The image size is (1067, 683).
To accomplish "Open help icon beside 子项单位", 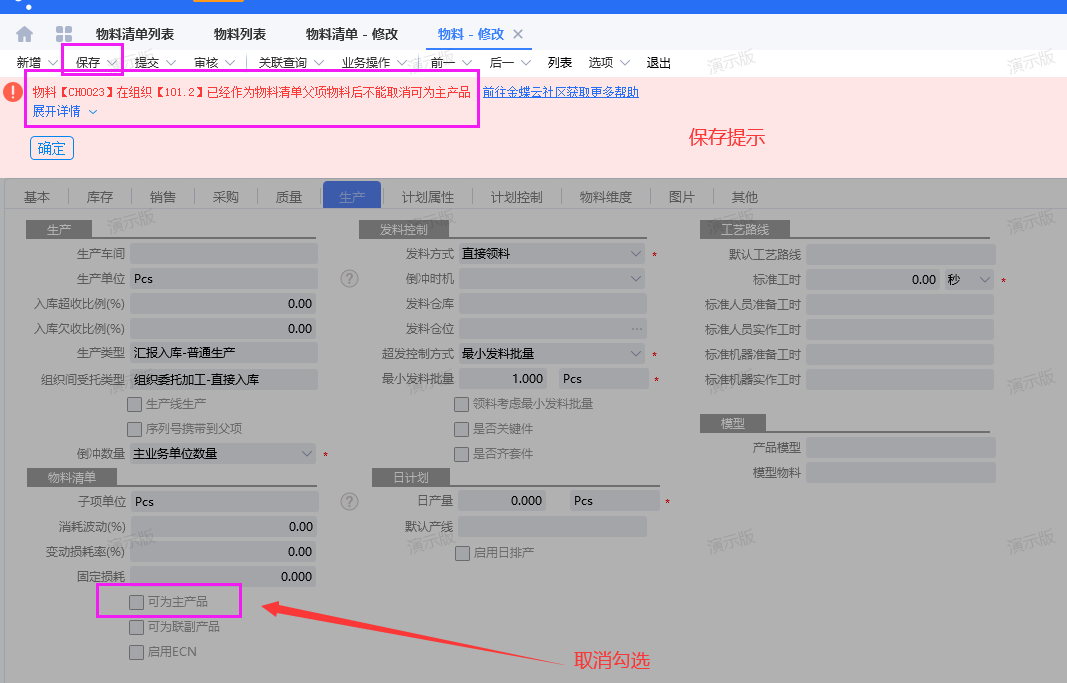I will click(x=349, y=501).
